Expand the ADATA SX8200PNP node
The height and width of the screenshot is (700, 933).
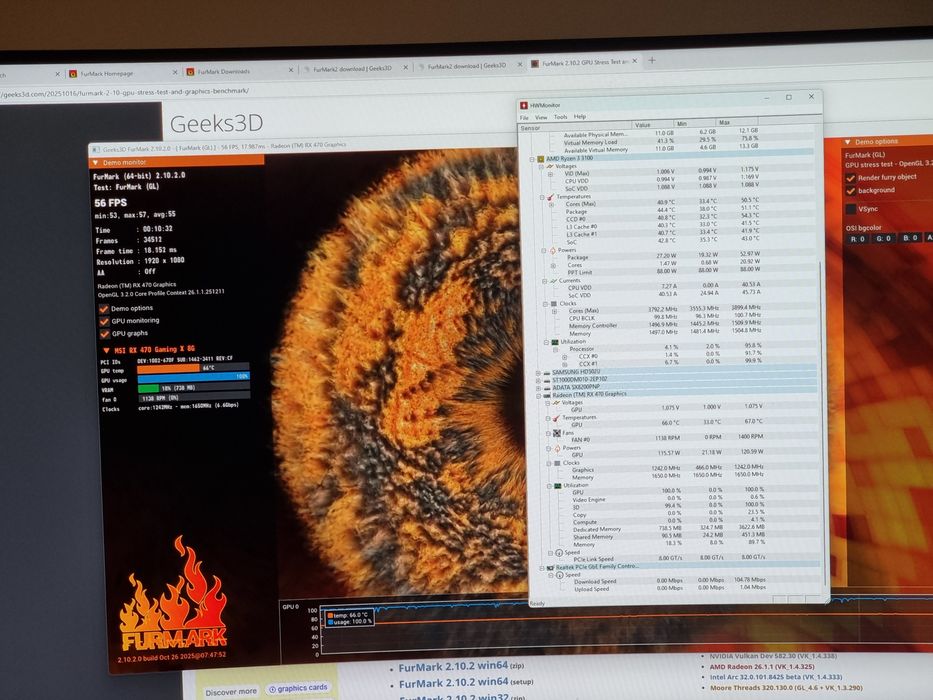538,388
